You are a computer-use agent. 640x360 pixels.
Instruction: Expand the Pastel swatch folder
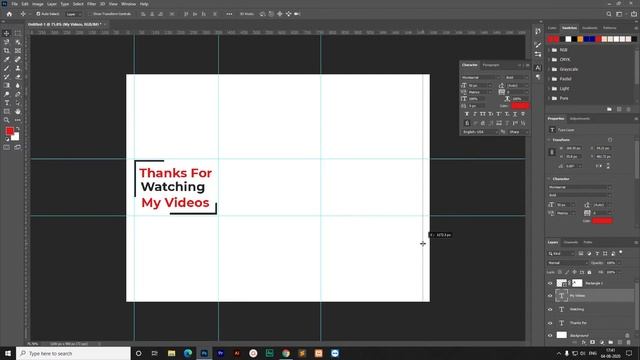[x=549, y=79]
